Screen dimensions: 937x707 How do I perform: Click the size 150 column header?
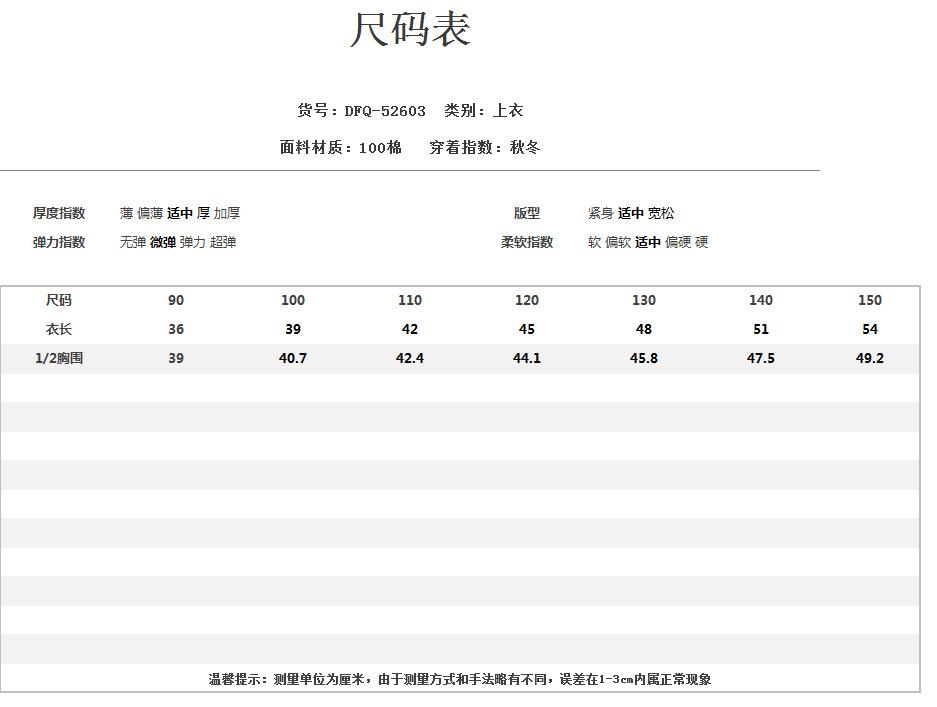870,300
